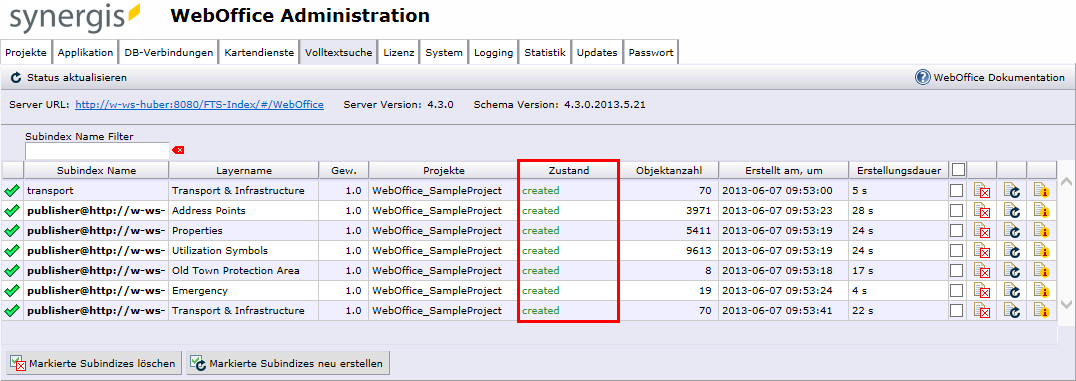Click Markierte Subindizes löschen button

95,363
